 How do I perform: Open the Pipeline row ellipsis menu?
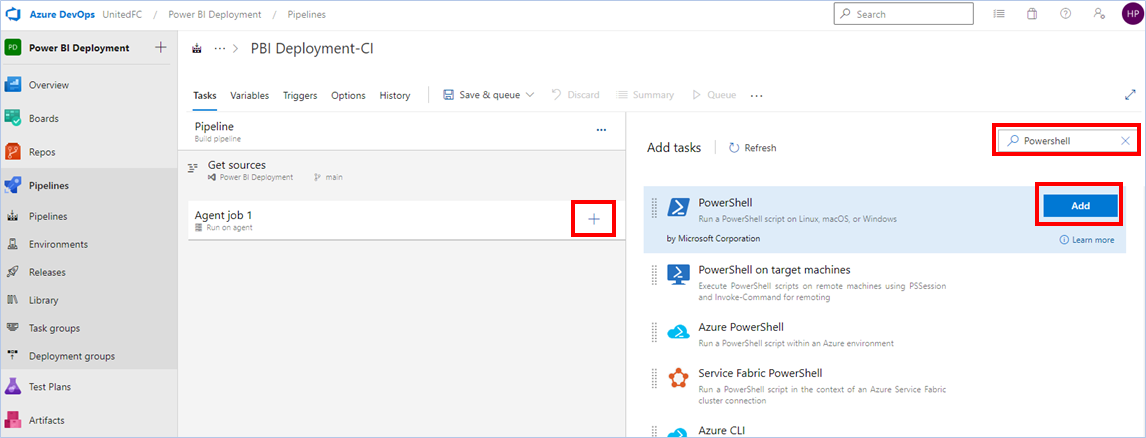[602, 130]
